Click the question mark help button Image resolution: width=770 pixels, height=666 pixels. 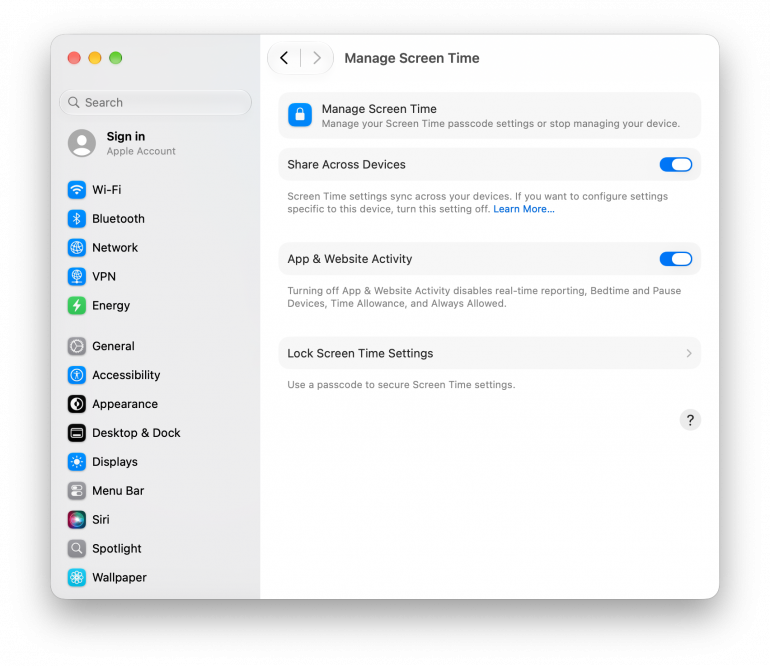tap(690, 420)
